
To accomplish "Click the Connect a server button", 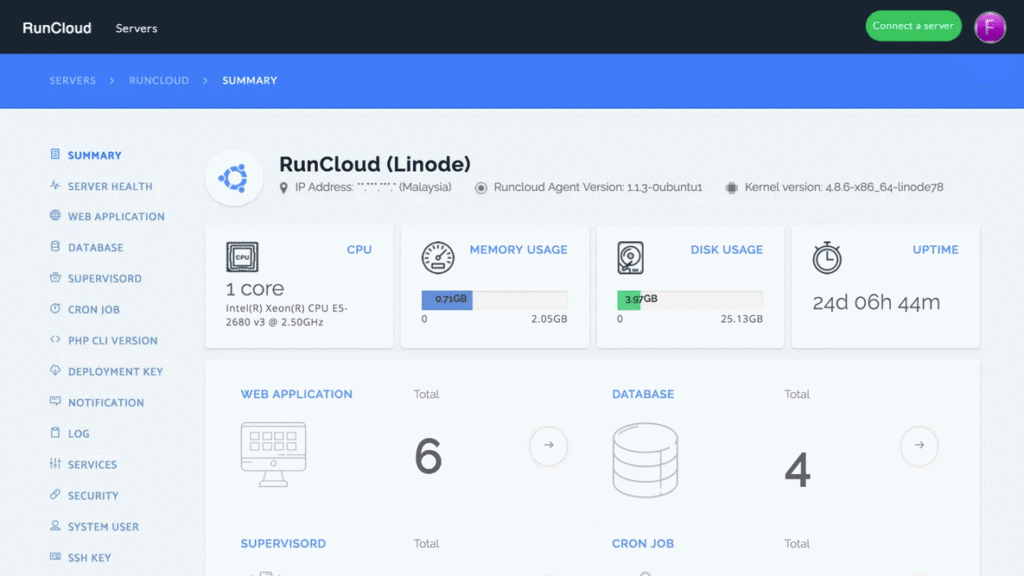I will tap(913, 26).
